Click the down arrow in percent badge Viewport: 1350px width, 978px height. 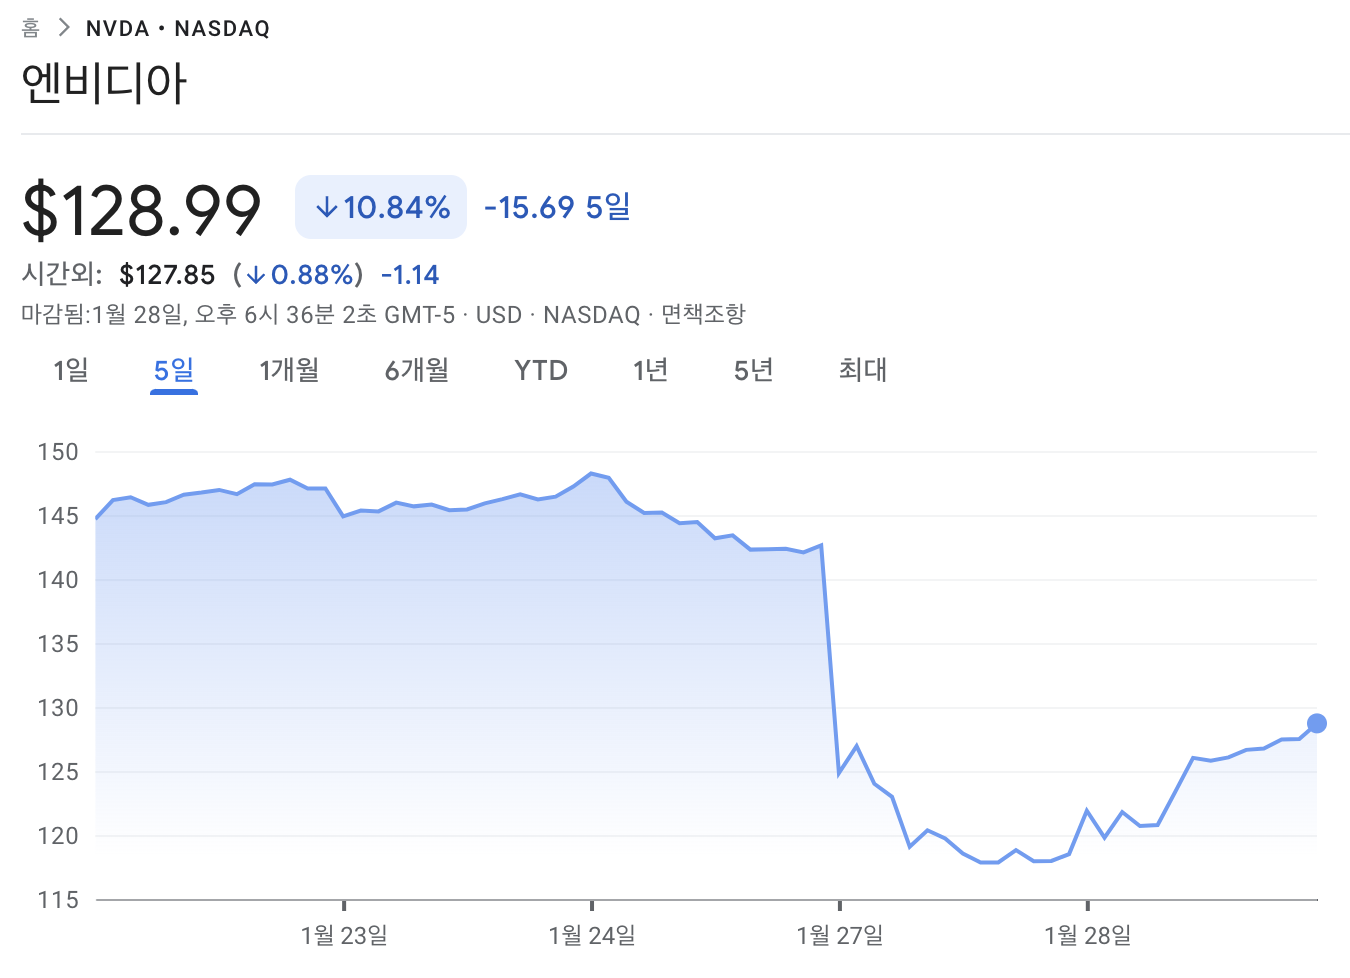pyautogui.click(x=326, y=208)
